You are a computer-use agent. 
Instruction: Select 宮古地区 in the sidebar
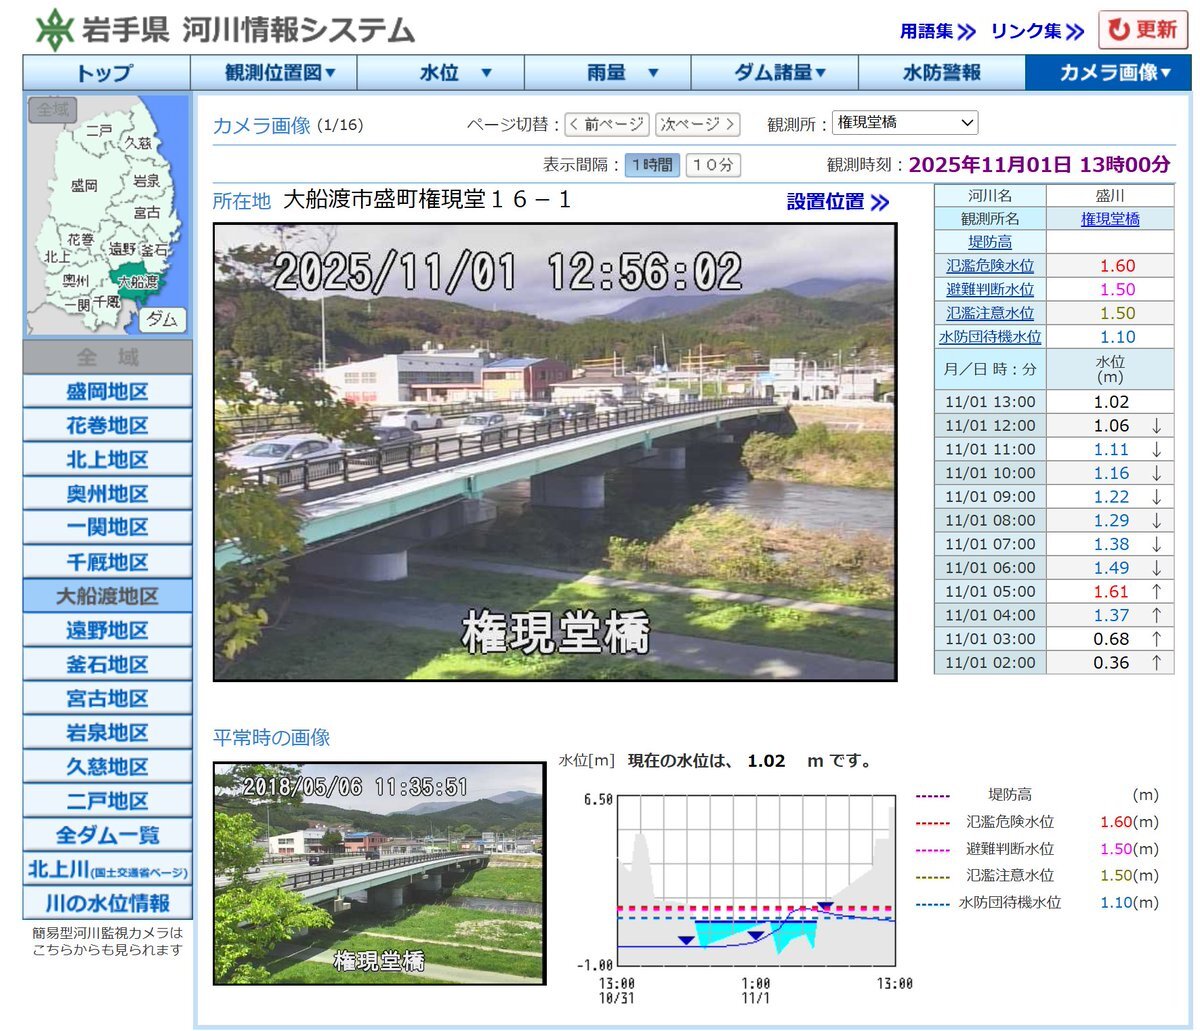pos(107,698)
